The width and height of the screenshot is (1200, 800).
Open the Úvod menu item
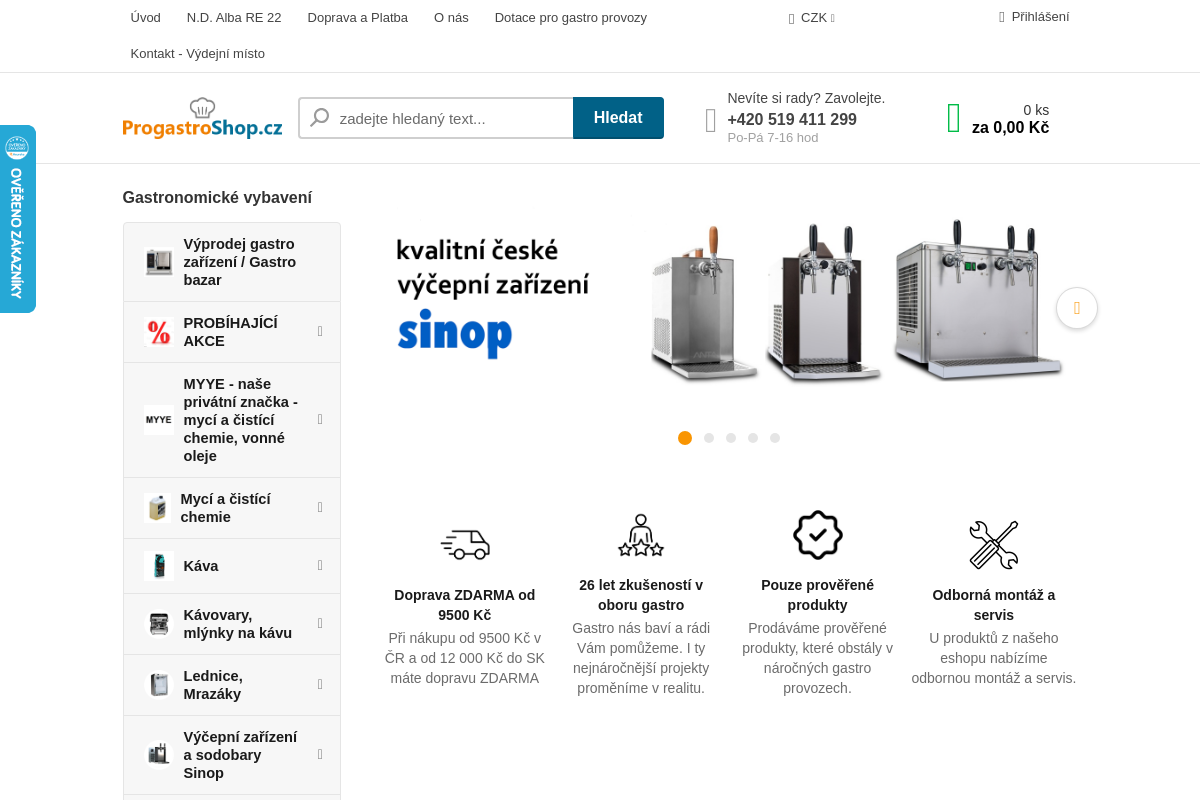145,18
